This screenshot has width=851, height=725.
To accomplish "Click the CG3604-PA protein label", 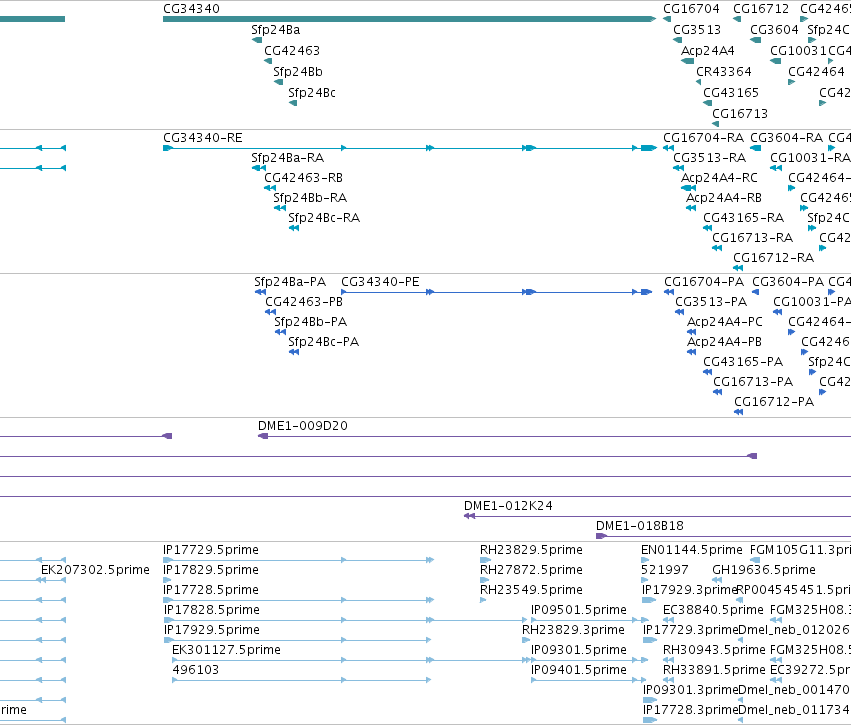I will 788,282.
